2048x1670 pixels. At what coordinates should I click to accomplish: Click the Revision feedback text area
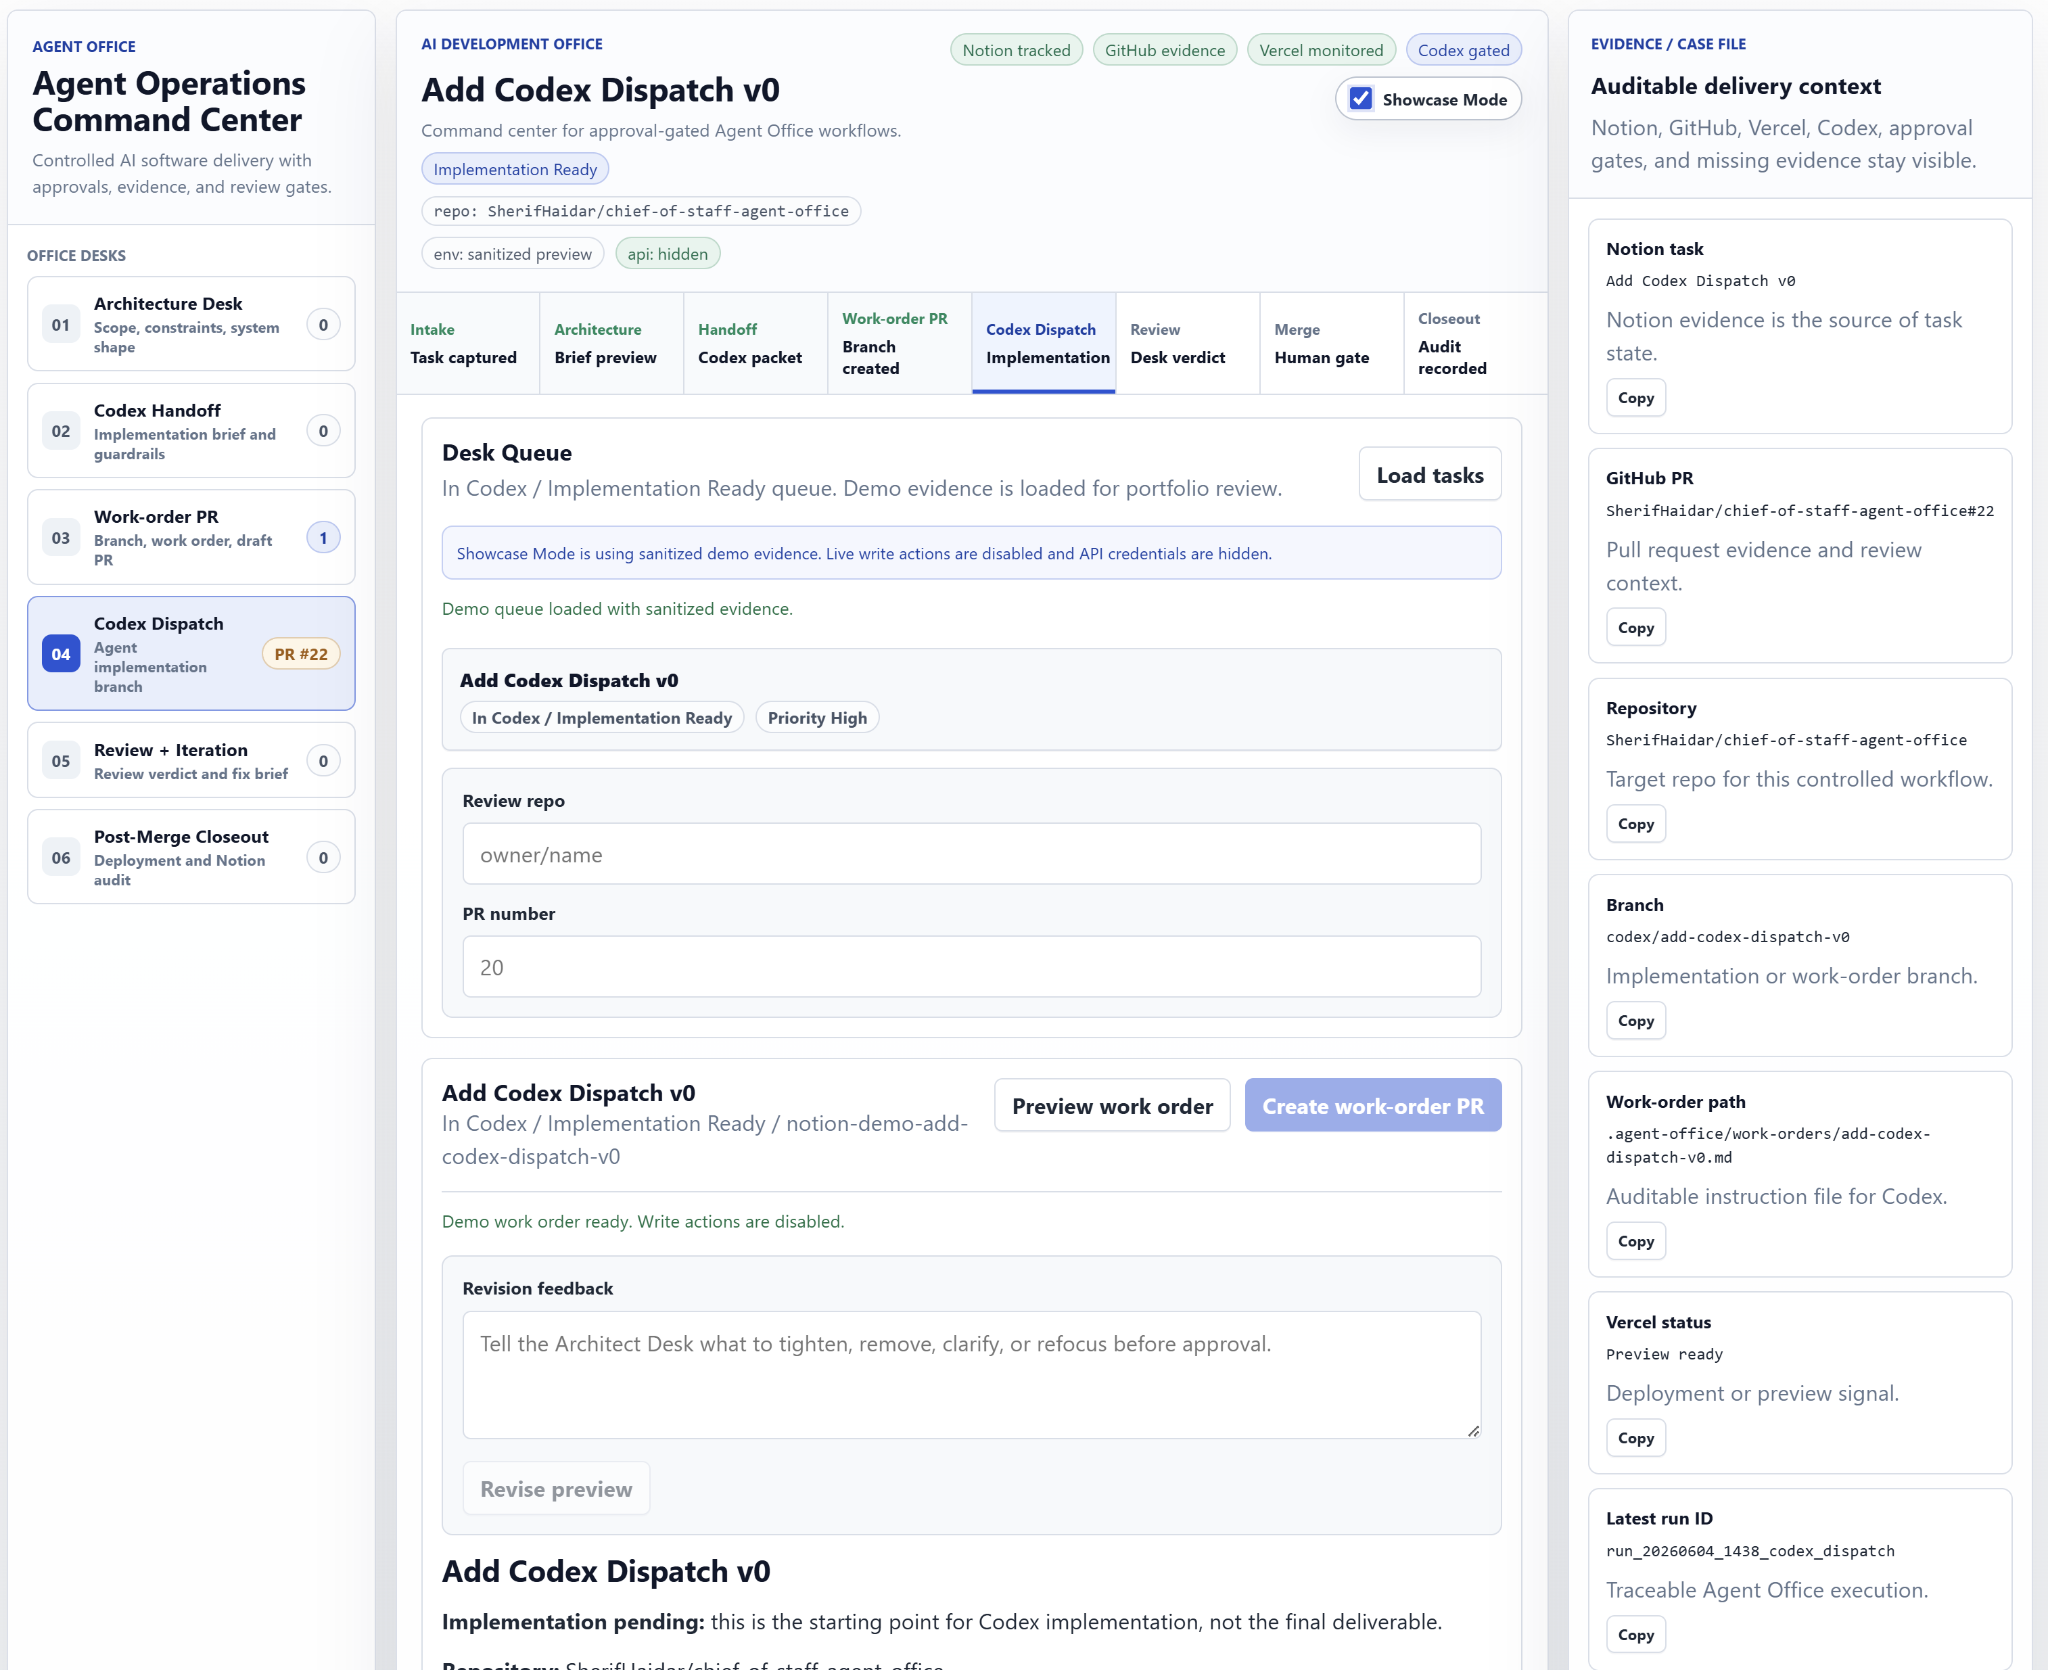(972, 1375)
